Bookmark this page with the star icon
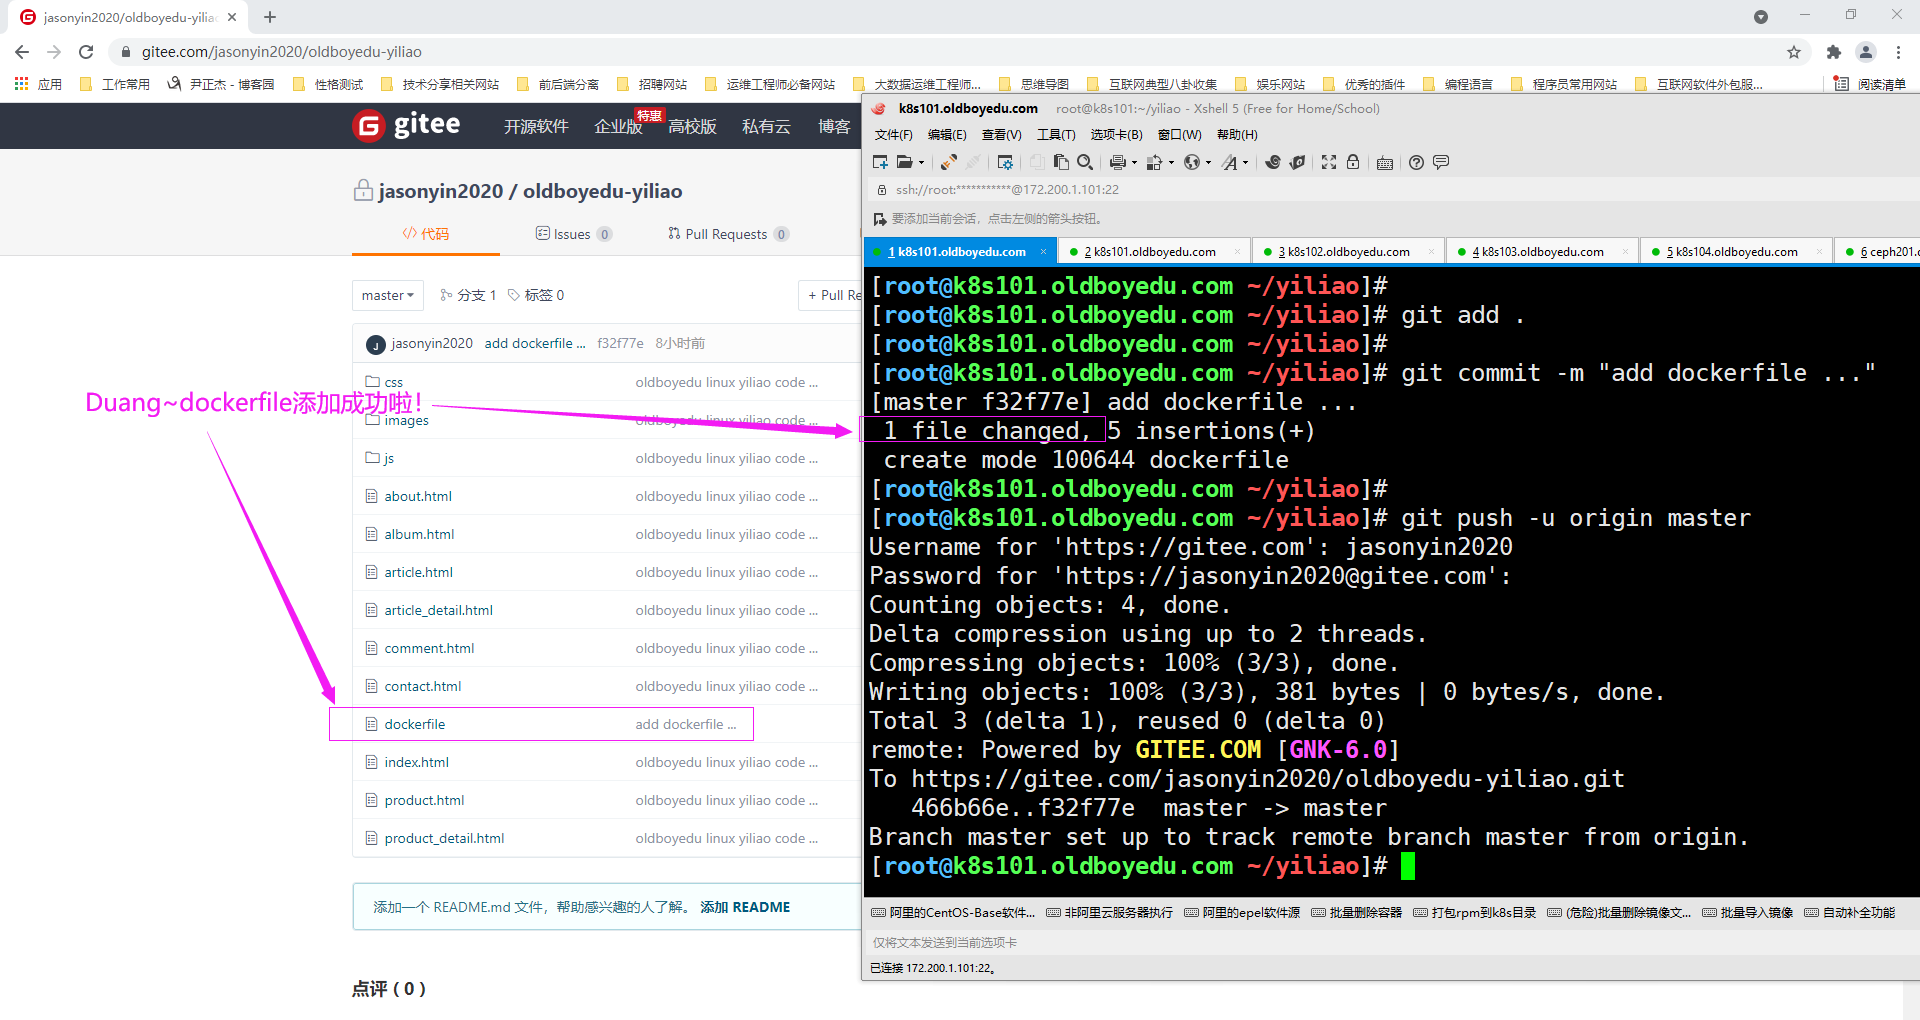1920x1020 pixels. click(1794, 52)
